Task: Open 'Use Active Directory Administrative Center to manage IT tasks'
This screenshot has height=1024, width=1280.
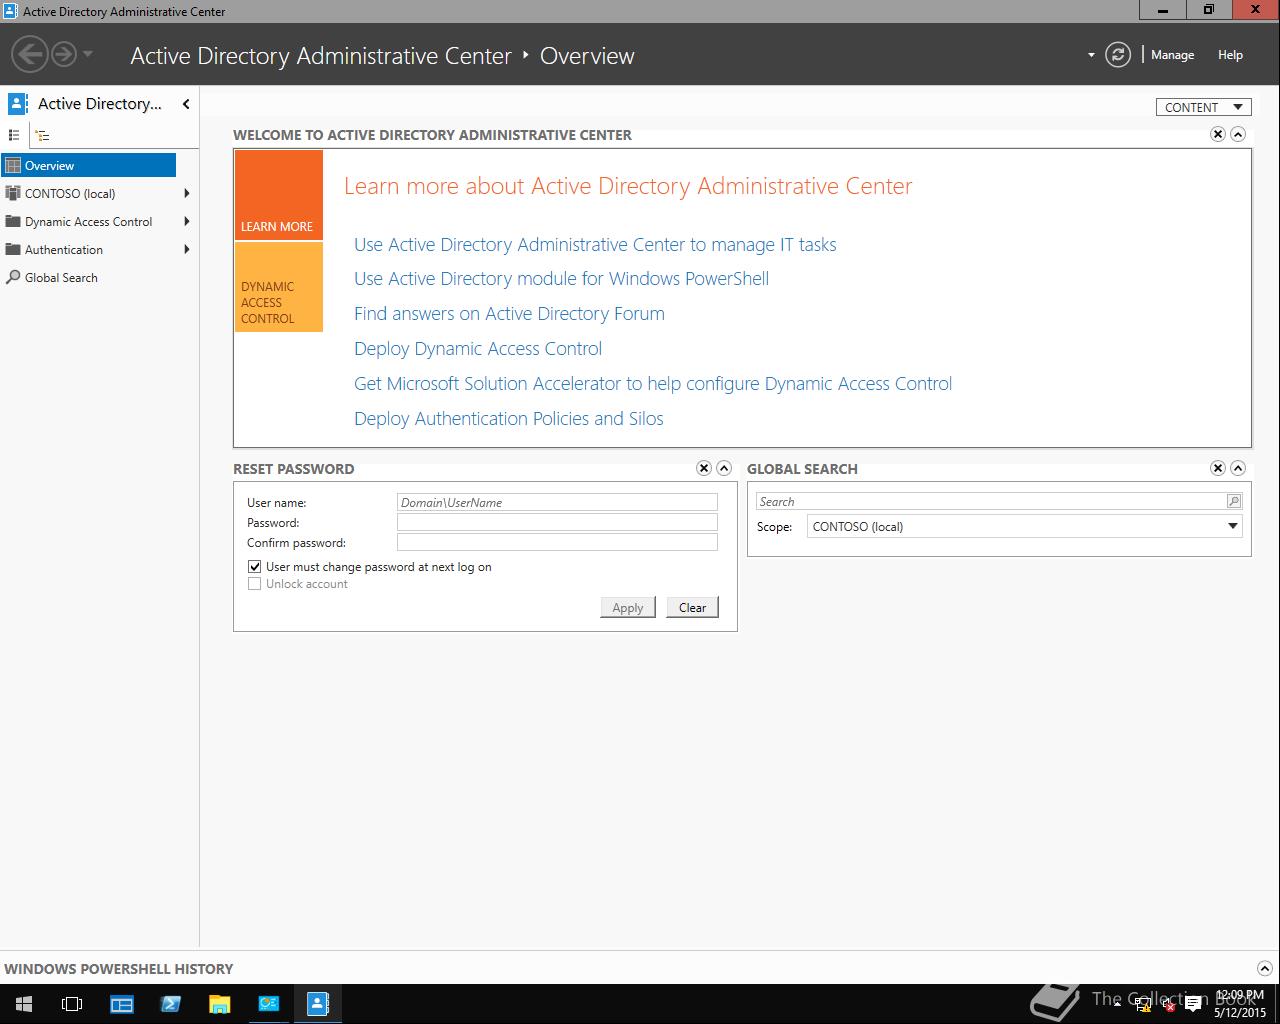Action: (x=595, y=244)
